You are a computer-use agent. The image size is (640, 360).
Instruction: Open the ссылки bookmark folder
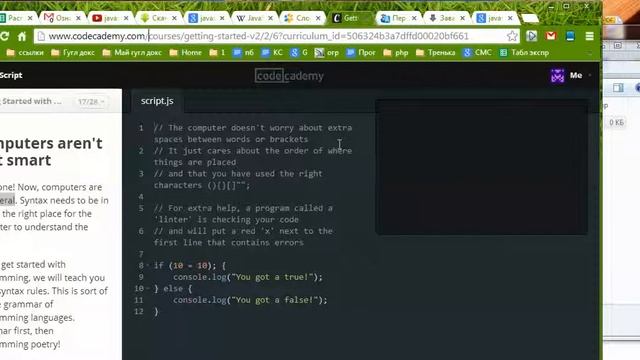(25, 53)
